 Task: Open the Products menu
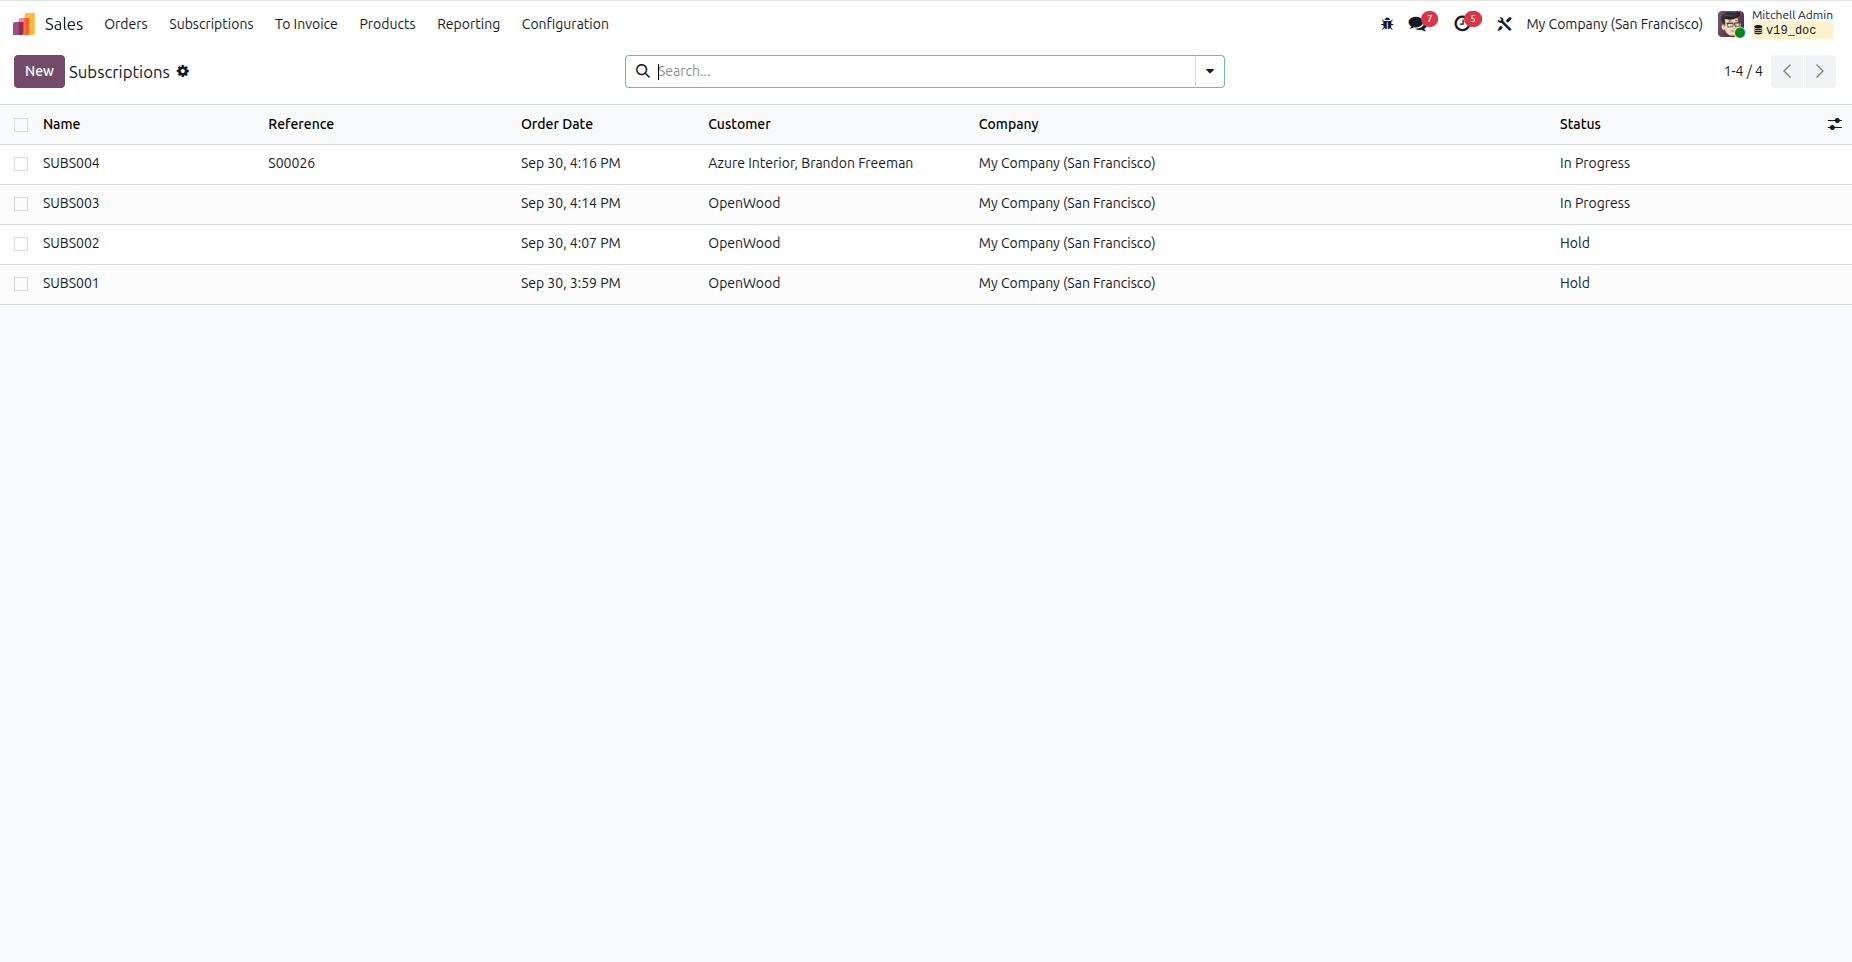click(x=387, y=24)
